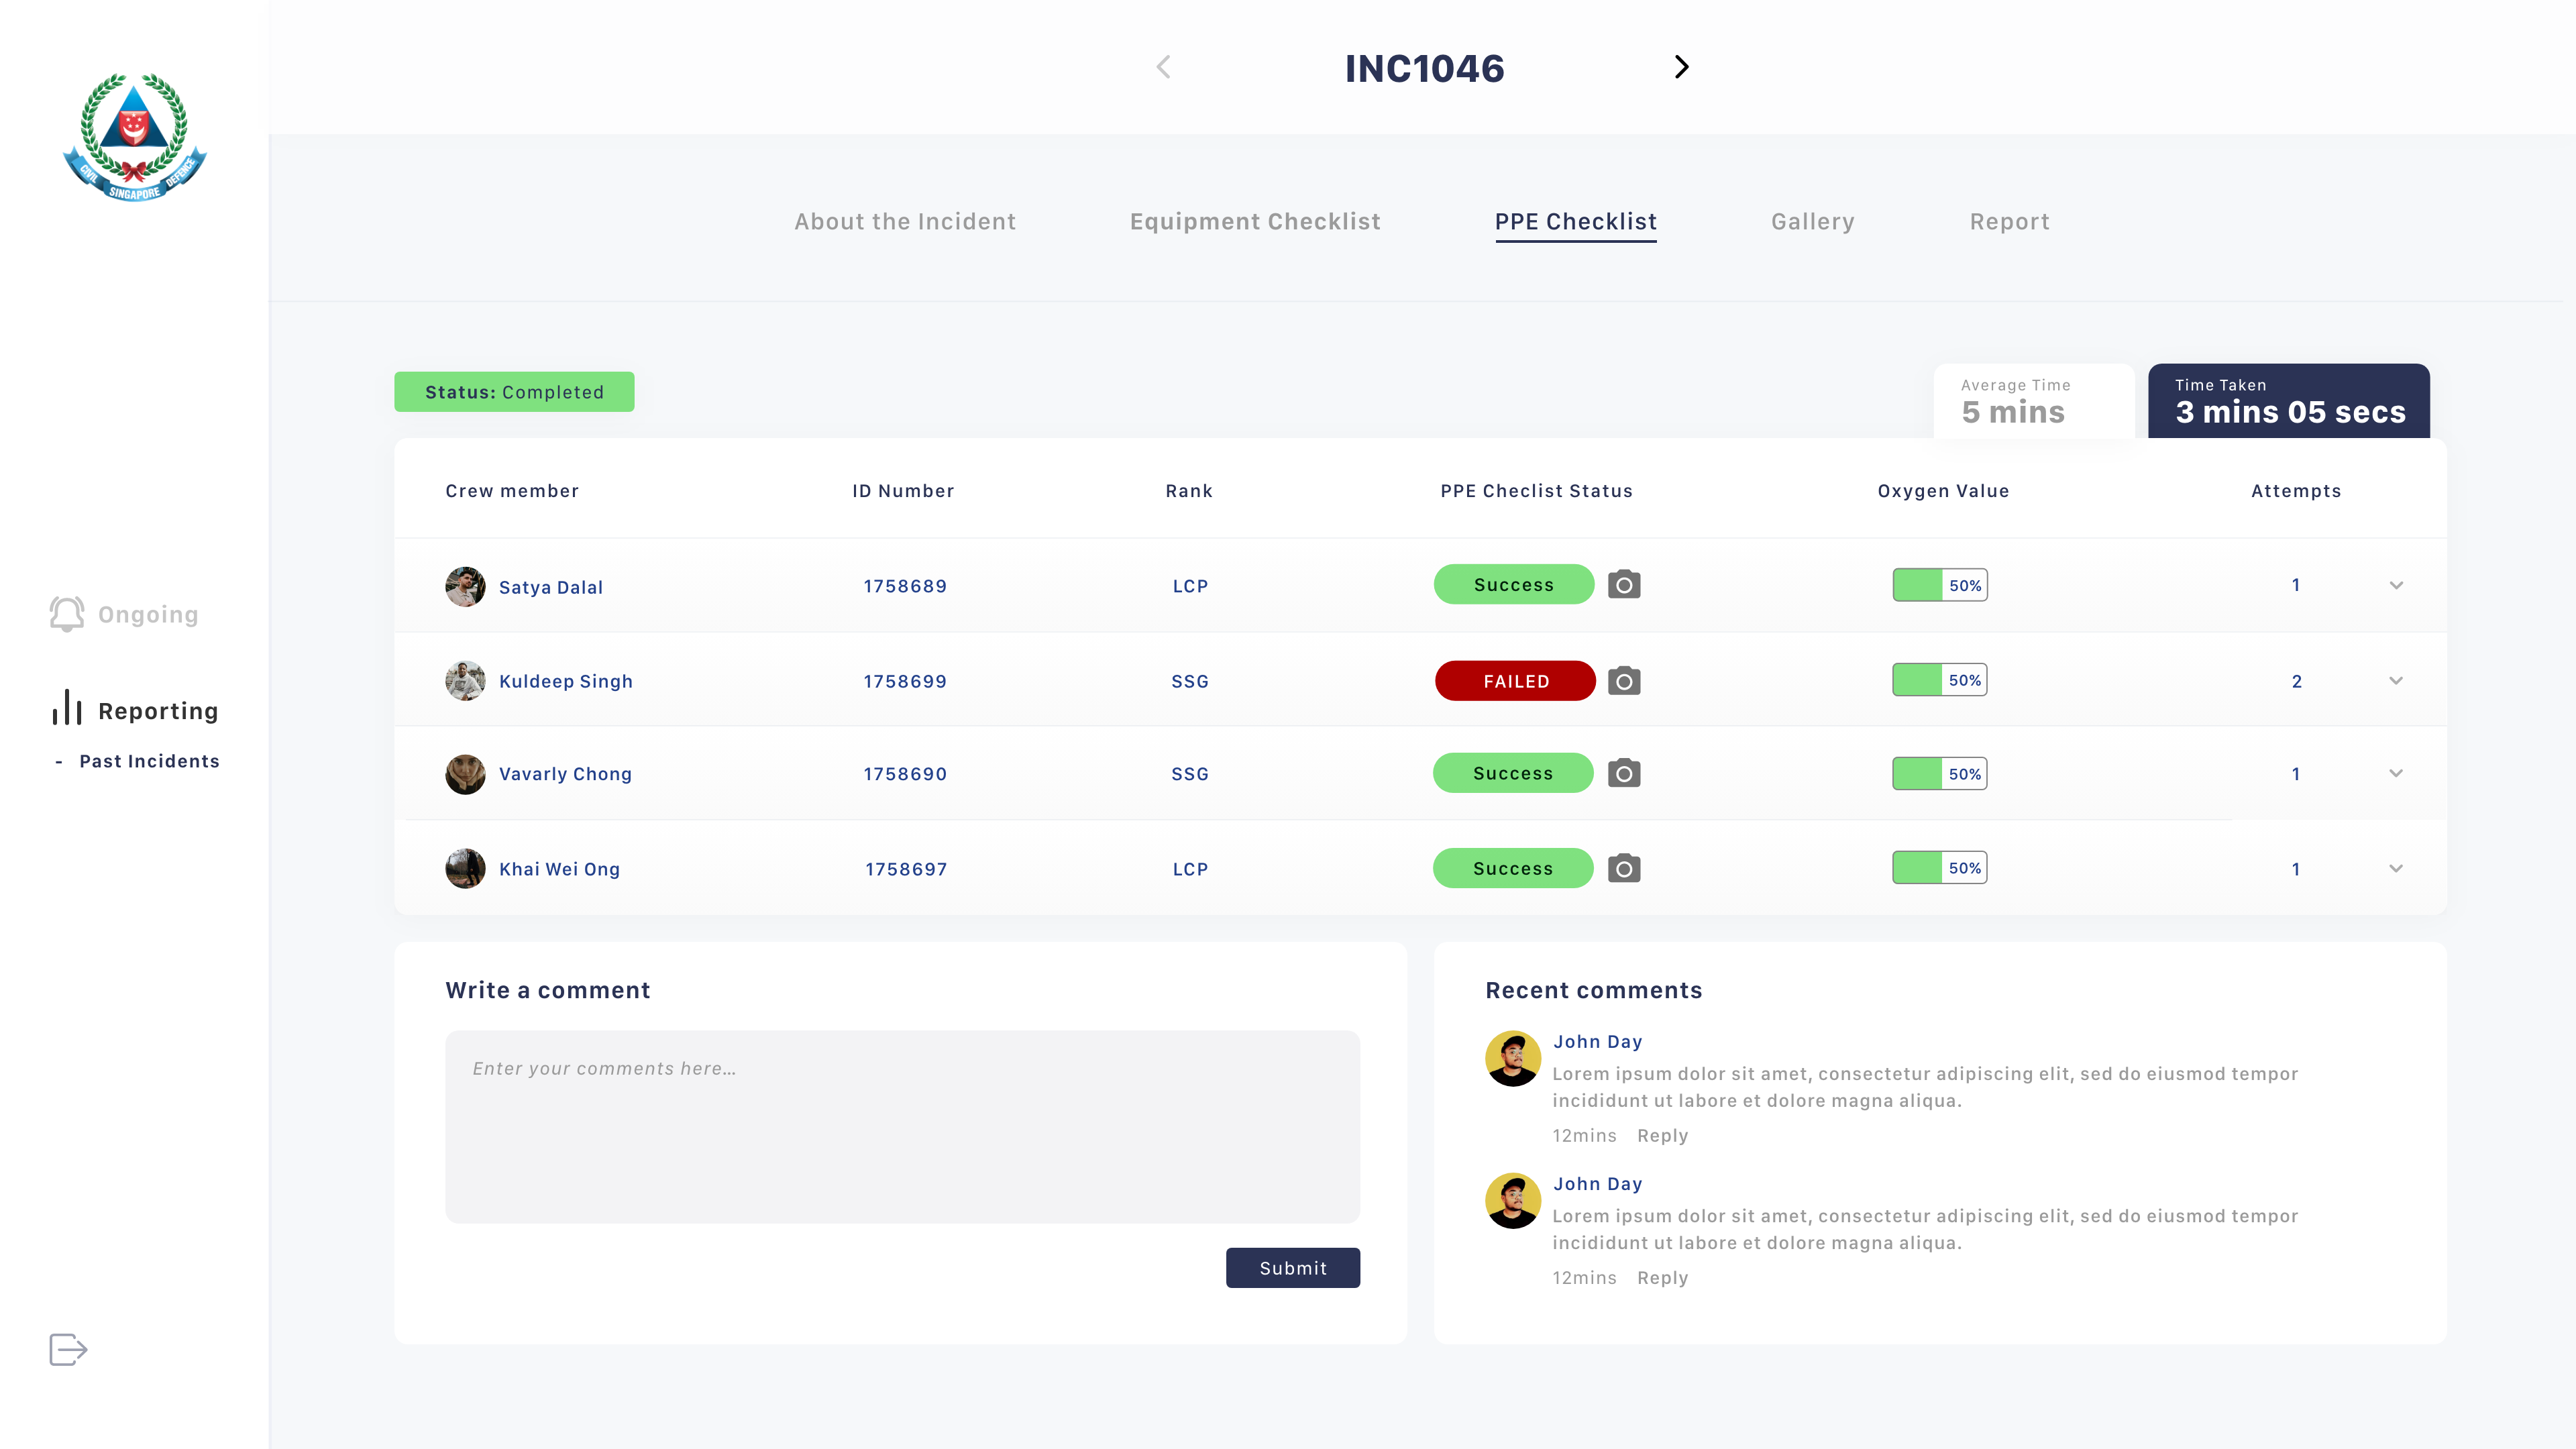Click the name Vavarly Chong
Image resolution: width=2576 pixels, height=1449 pixels.
565,774
